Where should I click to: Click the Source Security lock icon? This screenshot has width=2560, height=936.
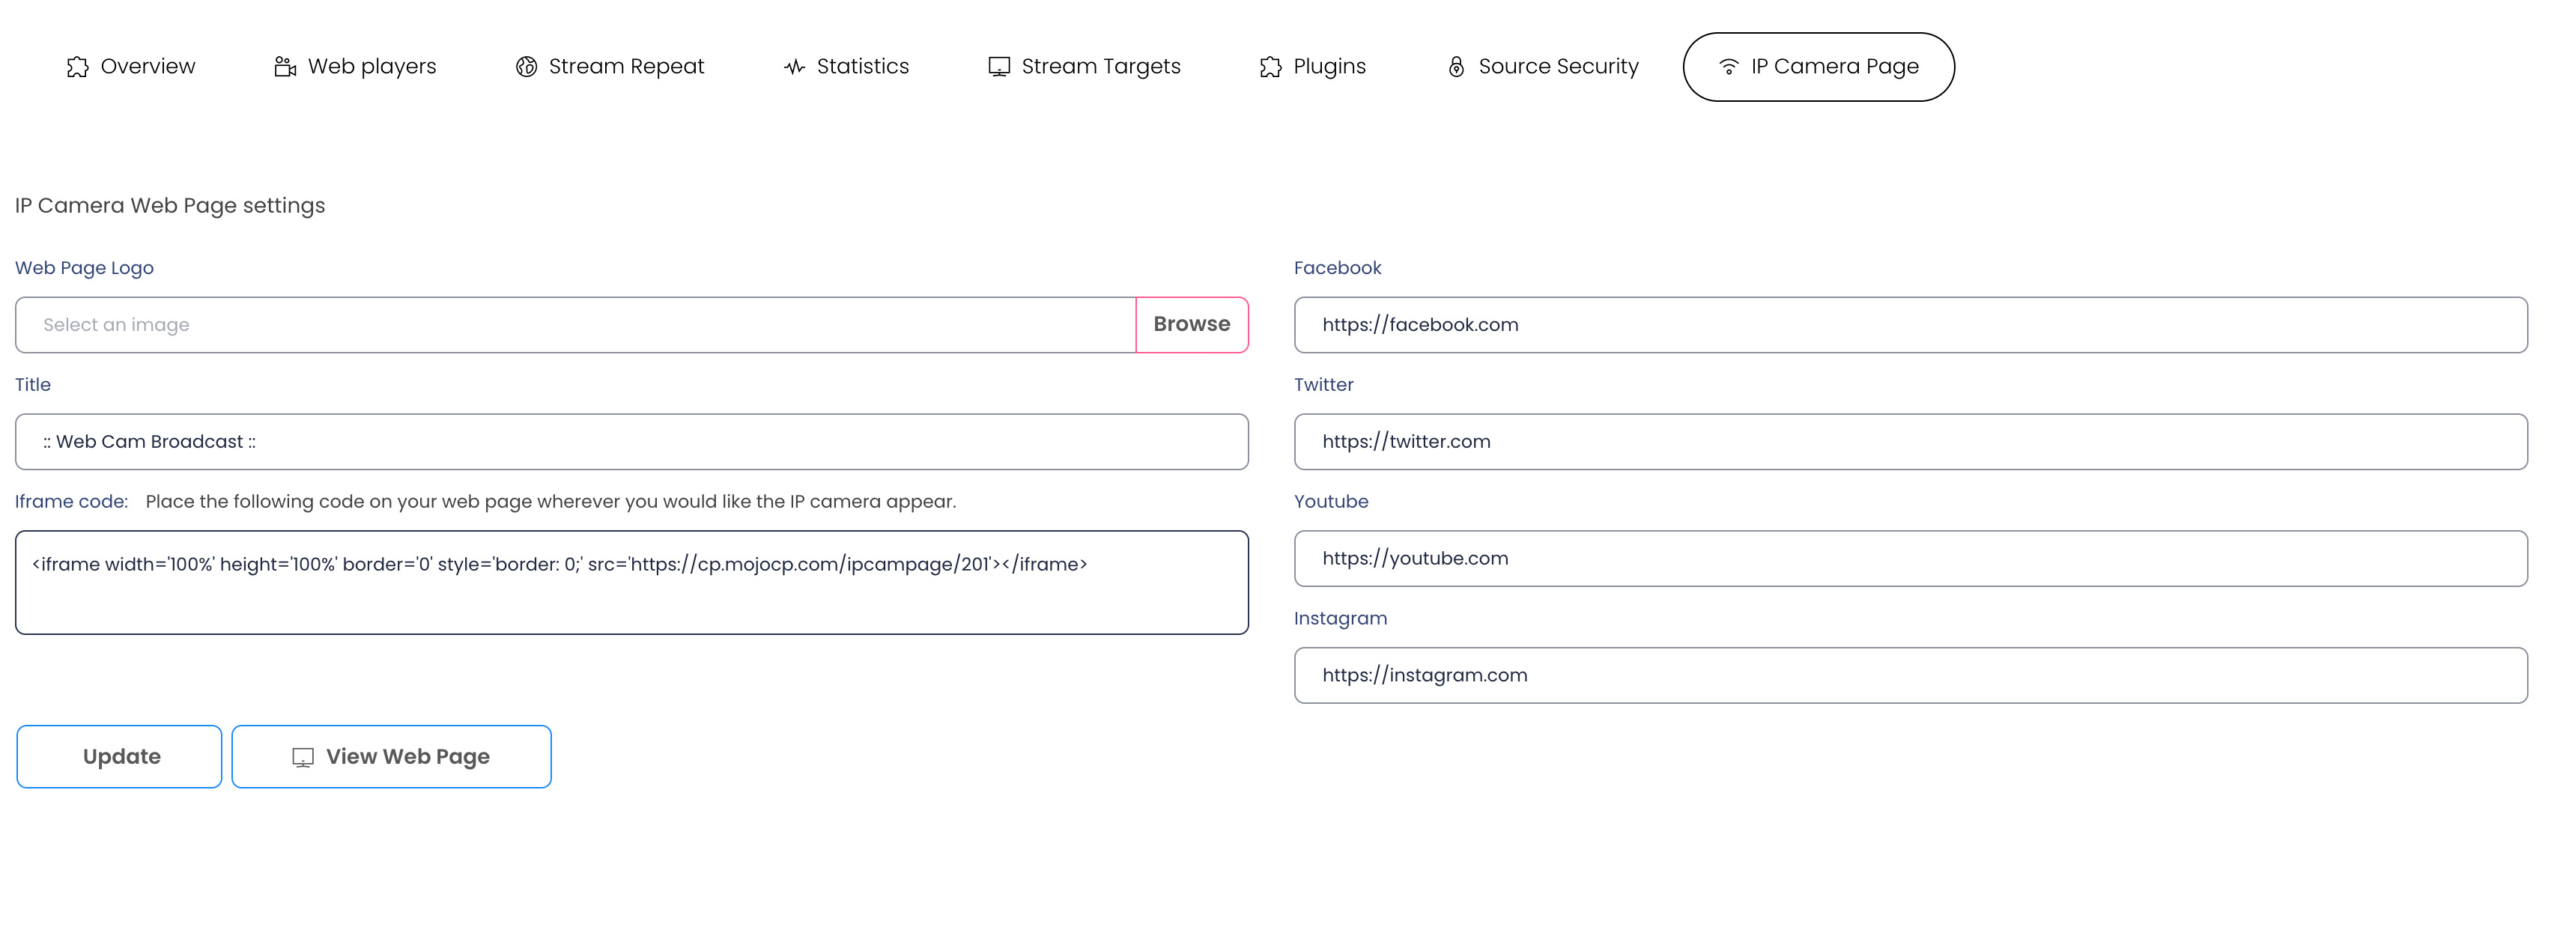(1456, 67)
